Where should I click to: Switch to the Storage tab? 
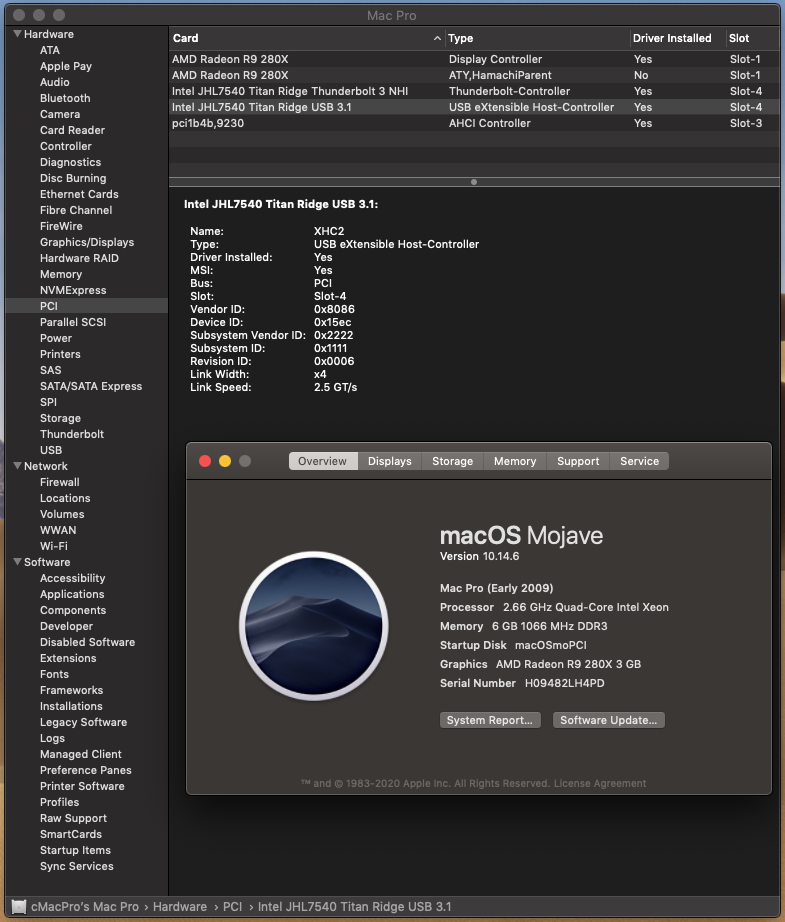[452, 461]
